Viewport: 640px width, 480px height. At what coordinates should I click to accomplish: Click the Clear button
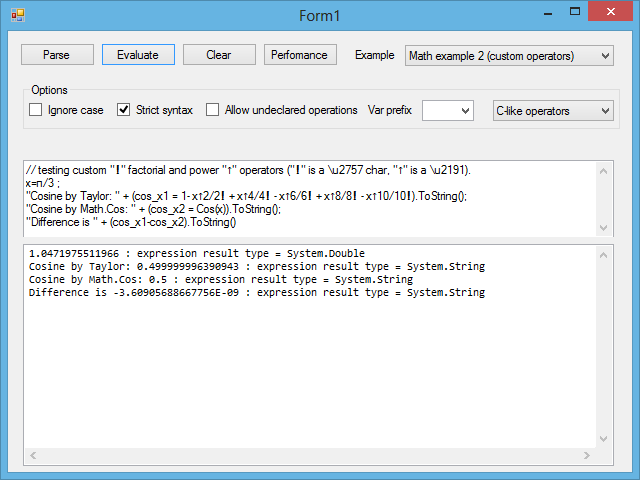pos(218,55)
